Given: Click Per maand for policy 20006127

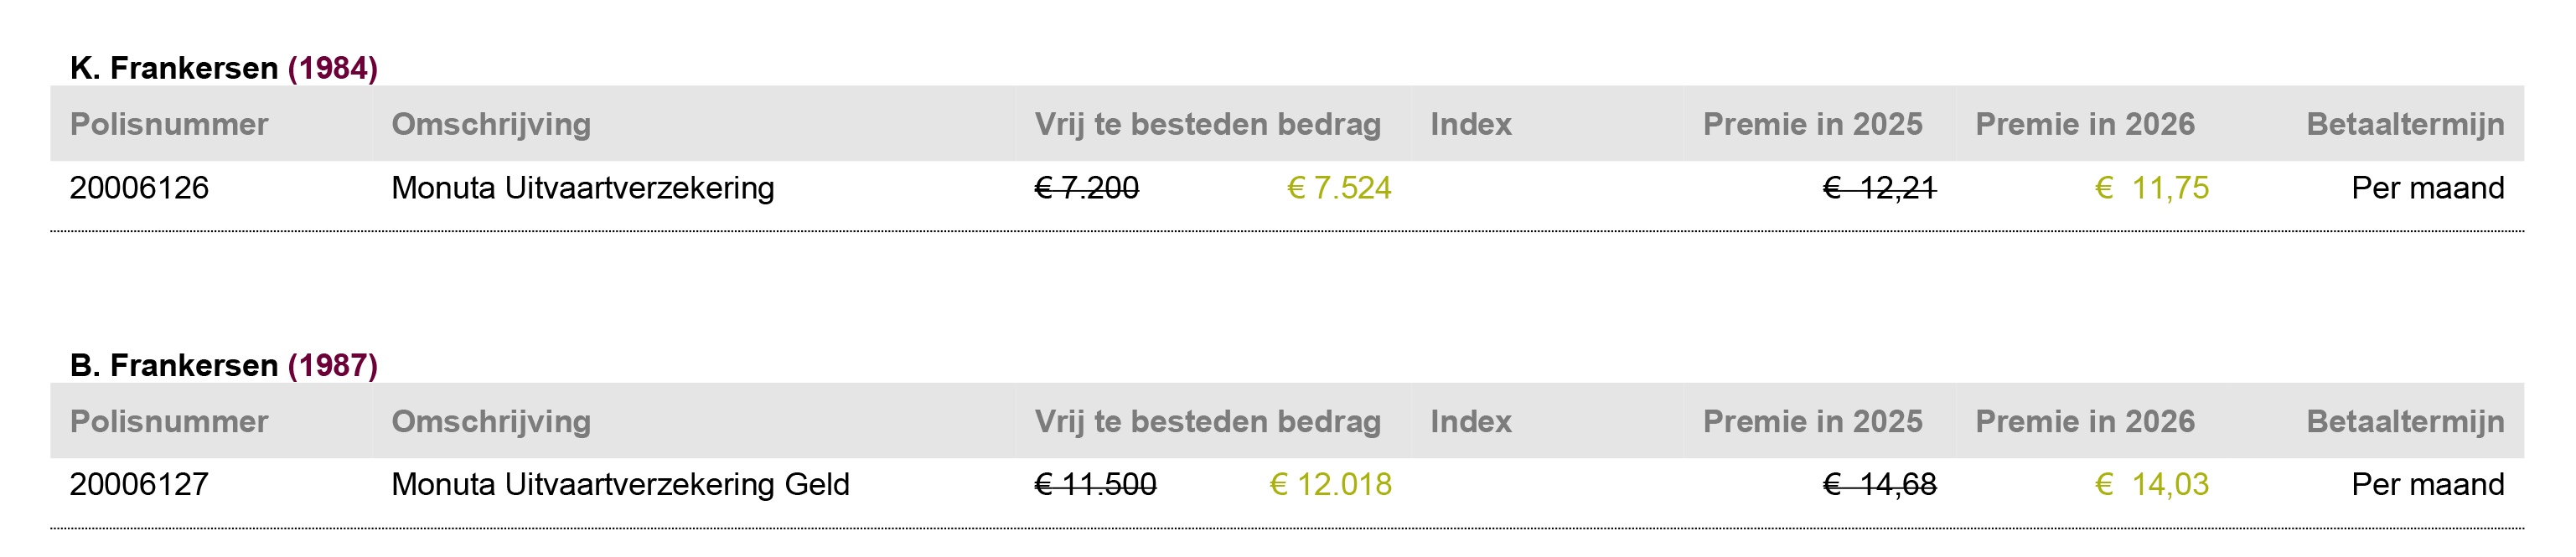Looking at the screenshot, I should pyautogui.click(x=2427, y=485).
